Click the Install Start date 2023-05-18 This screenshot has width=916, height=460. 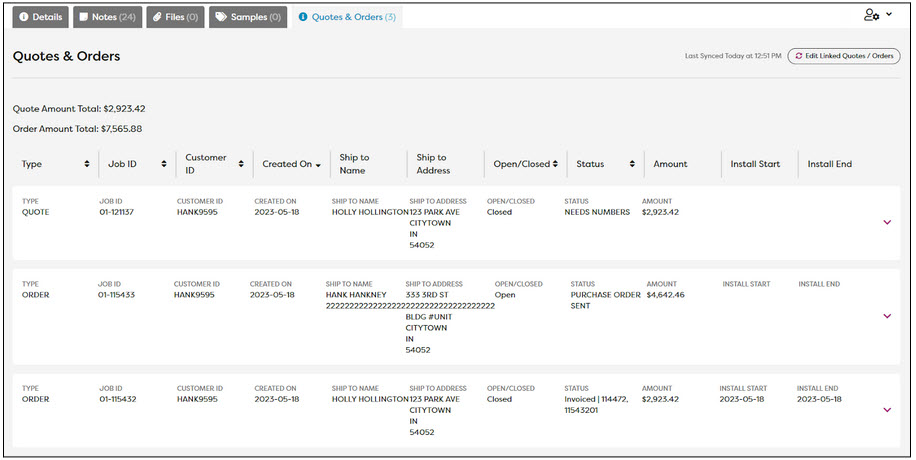[741, 399]
